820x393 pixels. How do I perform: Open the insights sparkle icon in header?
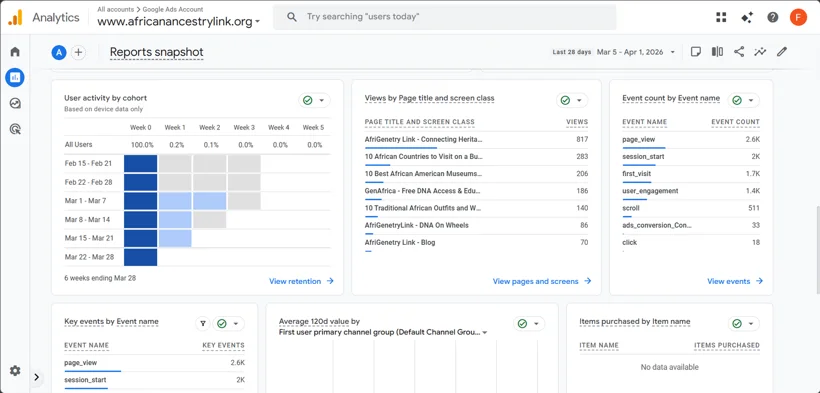[747, 17]
